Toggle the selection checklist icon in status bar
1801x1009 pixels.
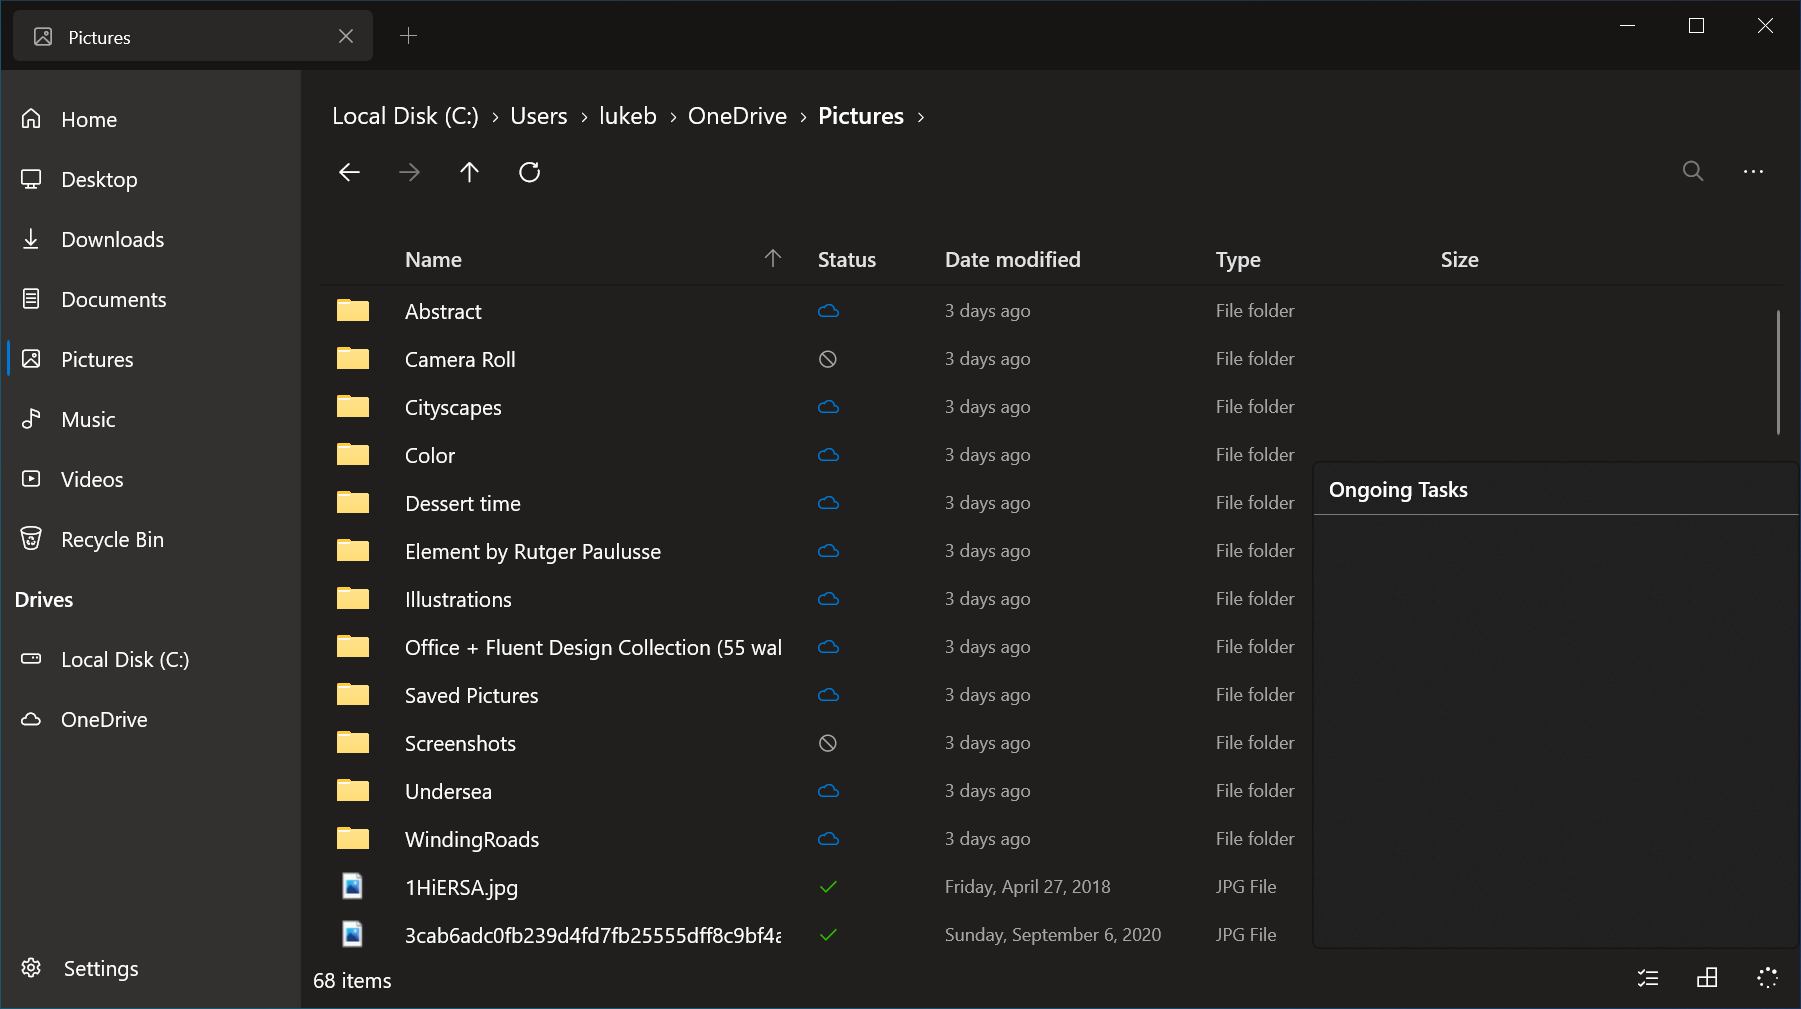(1648, 978)
